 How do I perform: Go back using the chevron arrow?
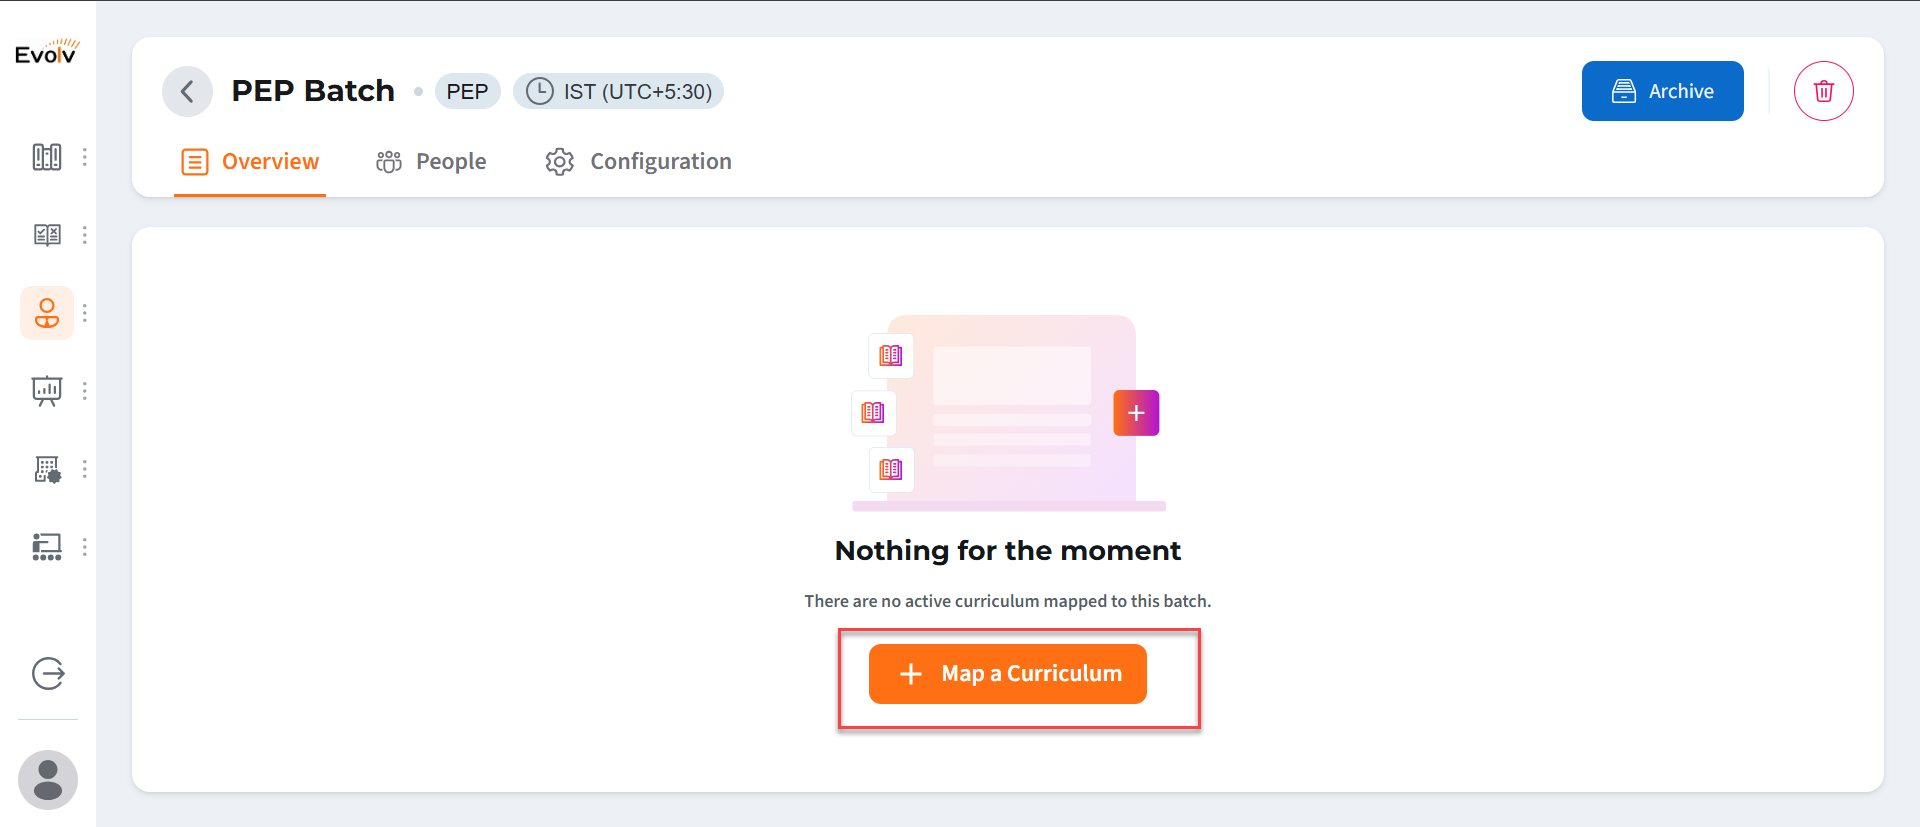pos(187,92)
